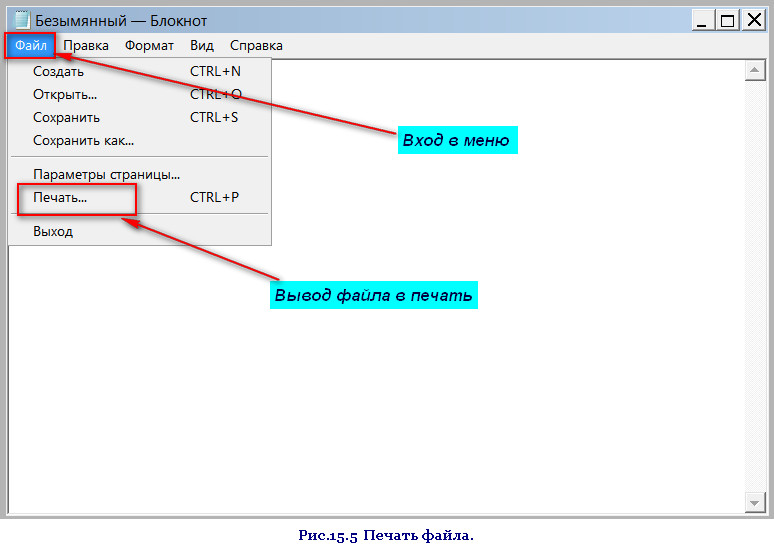Select Печать... to print the file
774x551 pixels.
[x=60, y=197]
